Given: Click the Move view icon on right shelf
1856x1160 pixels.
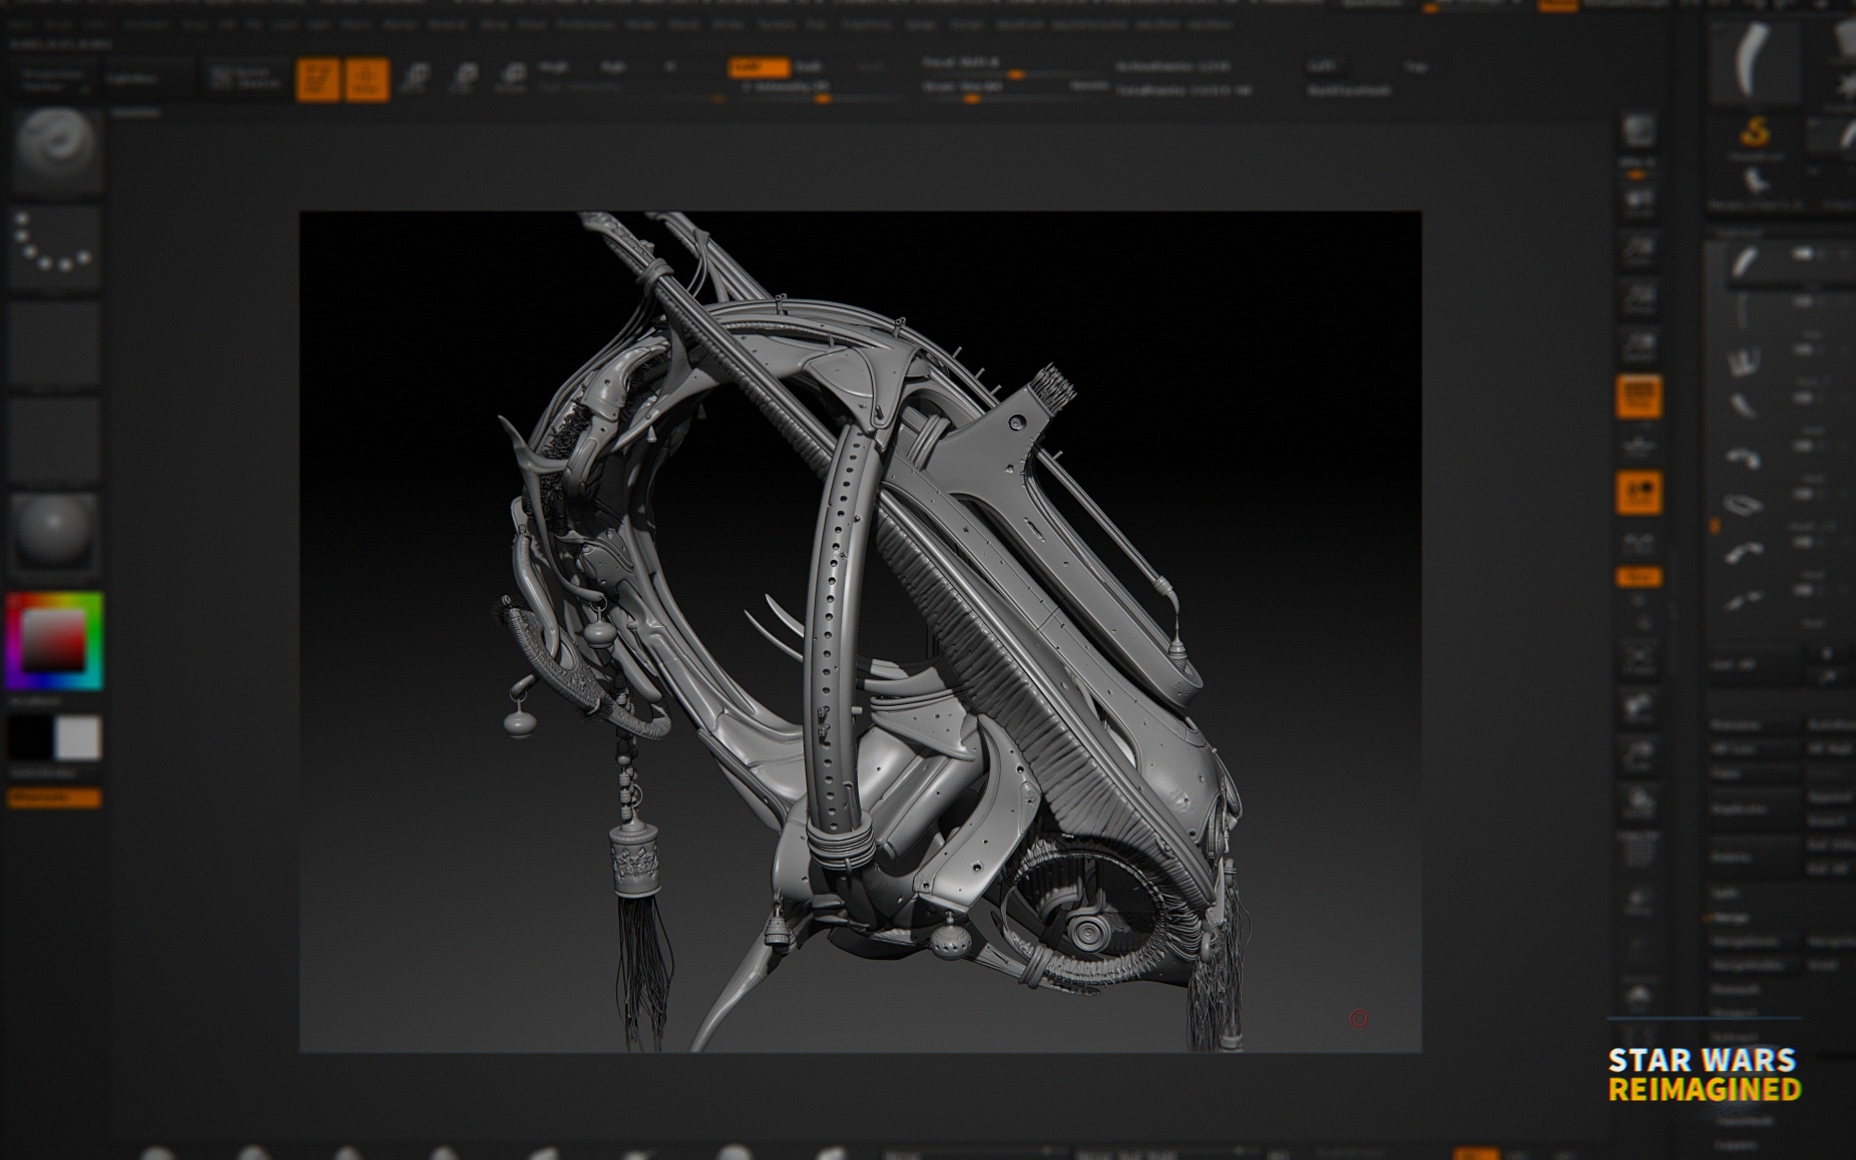Looking at the screenshot, I should pos(1638,707).
